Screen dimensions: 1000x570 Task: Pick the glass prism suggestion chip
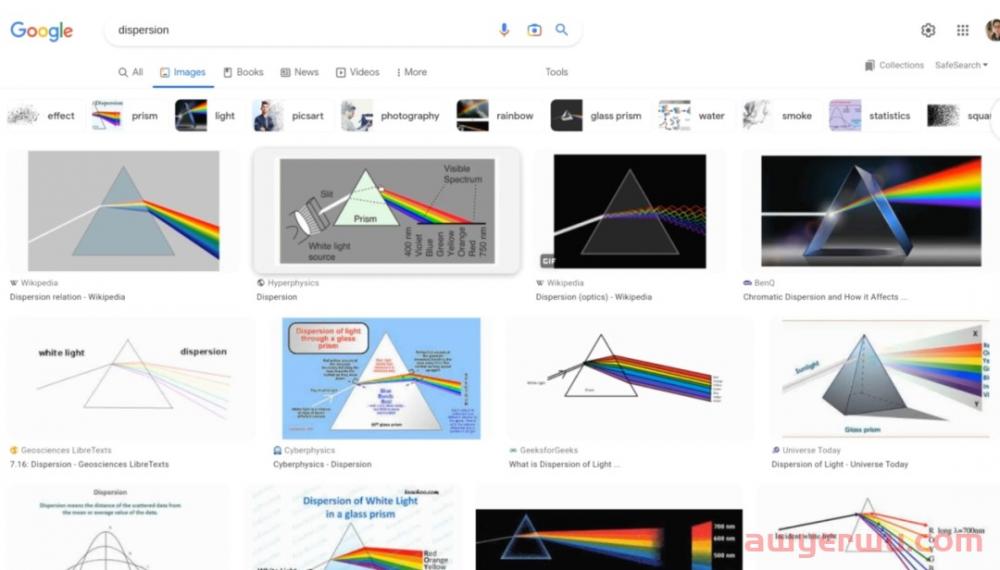point(597,115)
